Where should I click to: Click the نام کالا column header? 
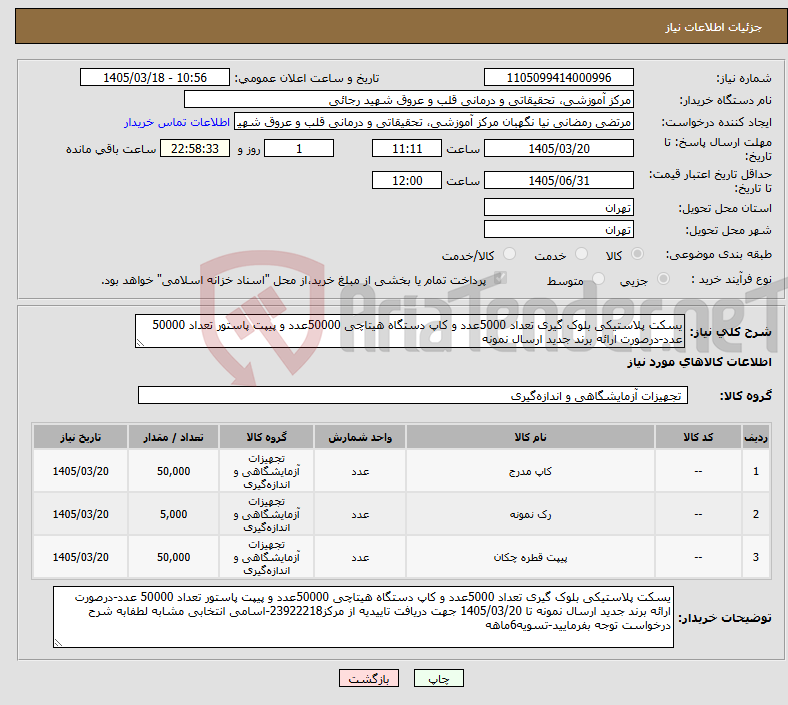tap(530, 437)
